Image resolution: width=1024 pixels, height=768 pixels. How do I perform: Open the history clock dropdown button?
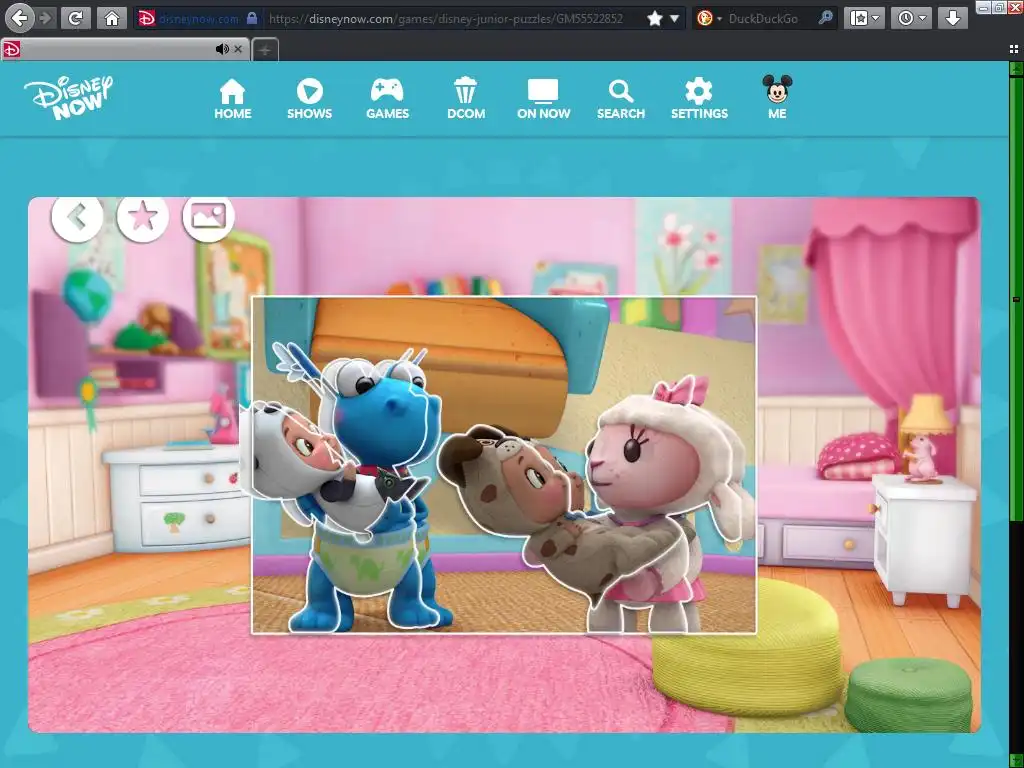(911, 18)
